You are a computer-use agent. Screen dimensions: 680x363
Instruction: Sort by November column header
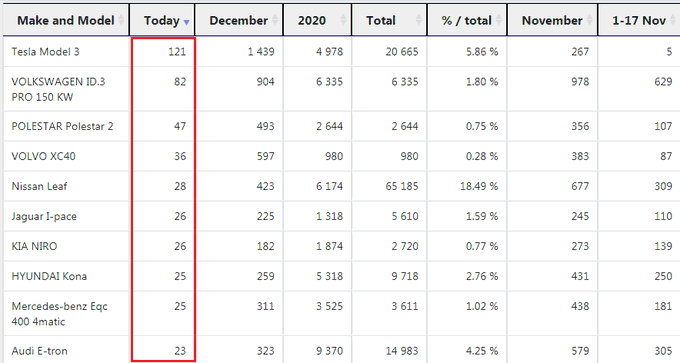point(552,20)
